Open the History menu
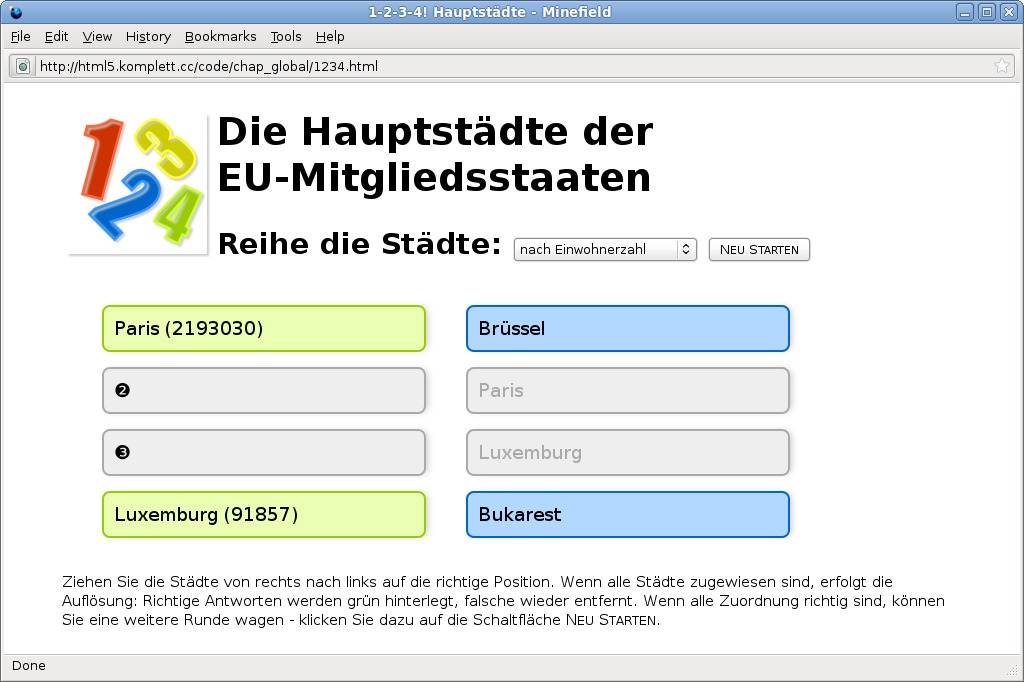The image size is (1024, 682). [x=148, y=36]
